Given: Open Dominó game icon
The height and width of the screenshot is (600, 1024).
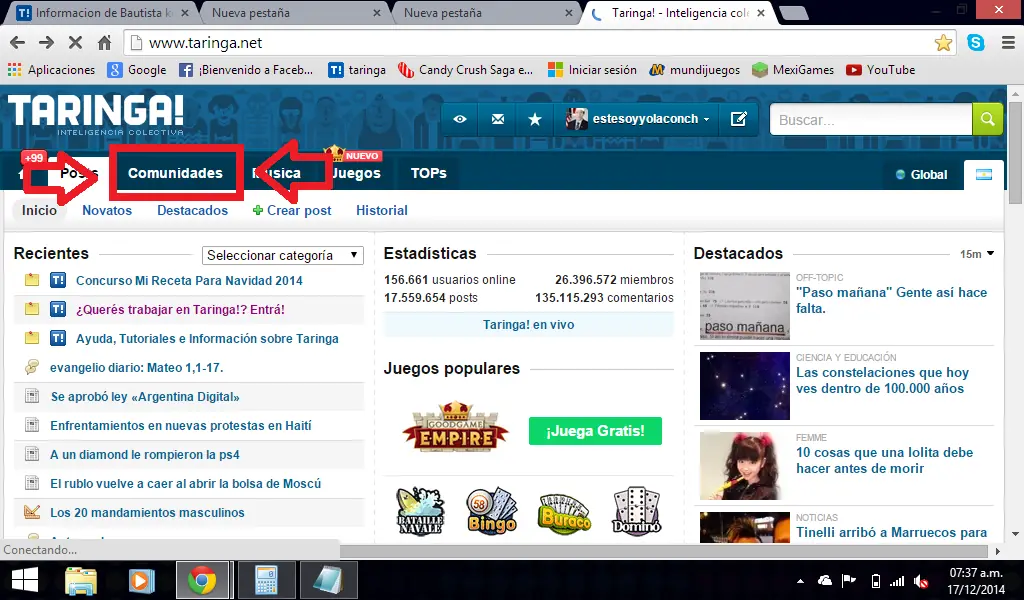Looking at the screenshot, I should [x=637, y=511].
